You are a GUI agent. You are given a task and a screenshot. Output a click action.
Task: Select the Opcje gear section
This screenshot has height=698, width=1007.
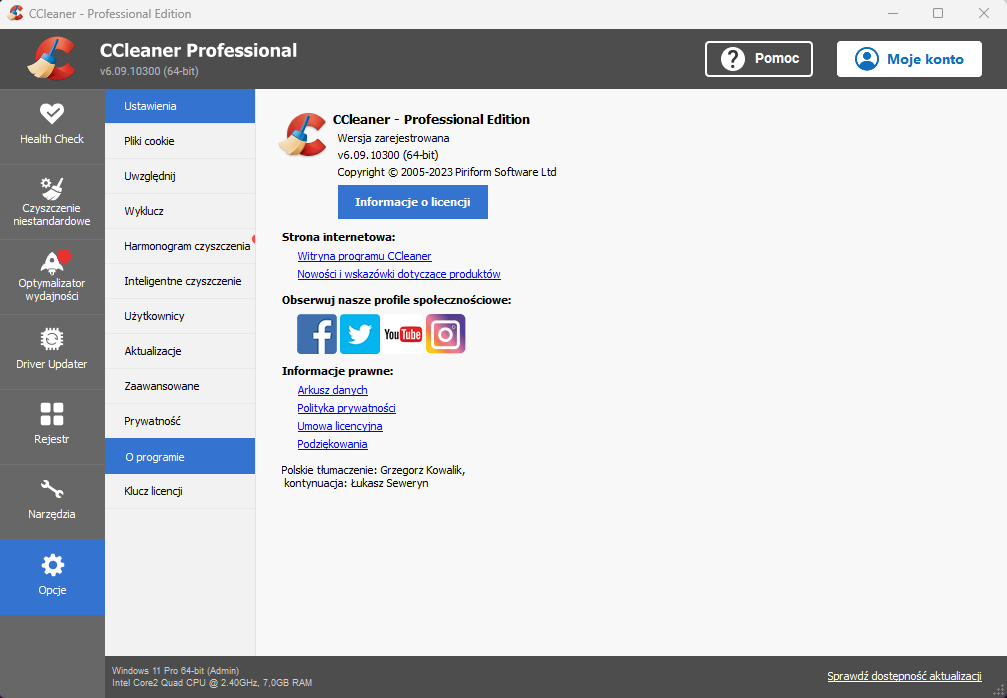coord(52,577)
